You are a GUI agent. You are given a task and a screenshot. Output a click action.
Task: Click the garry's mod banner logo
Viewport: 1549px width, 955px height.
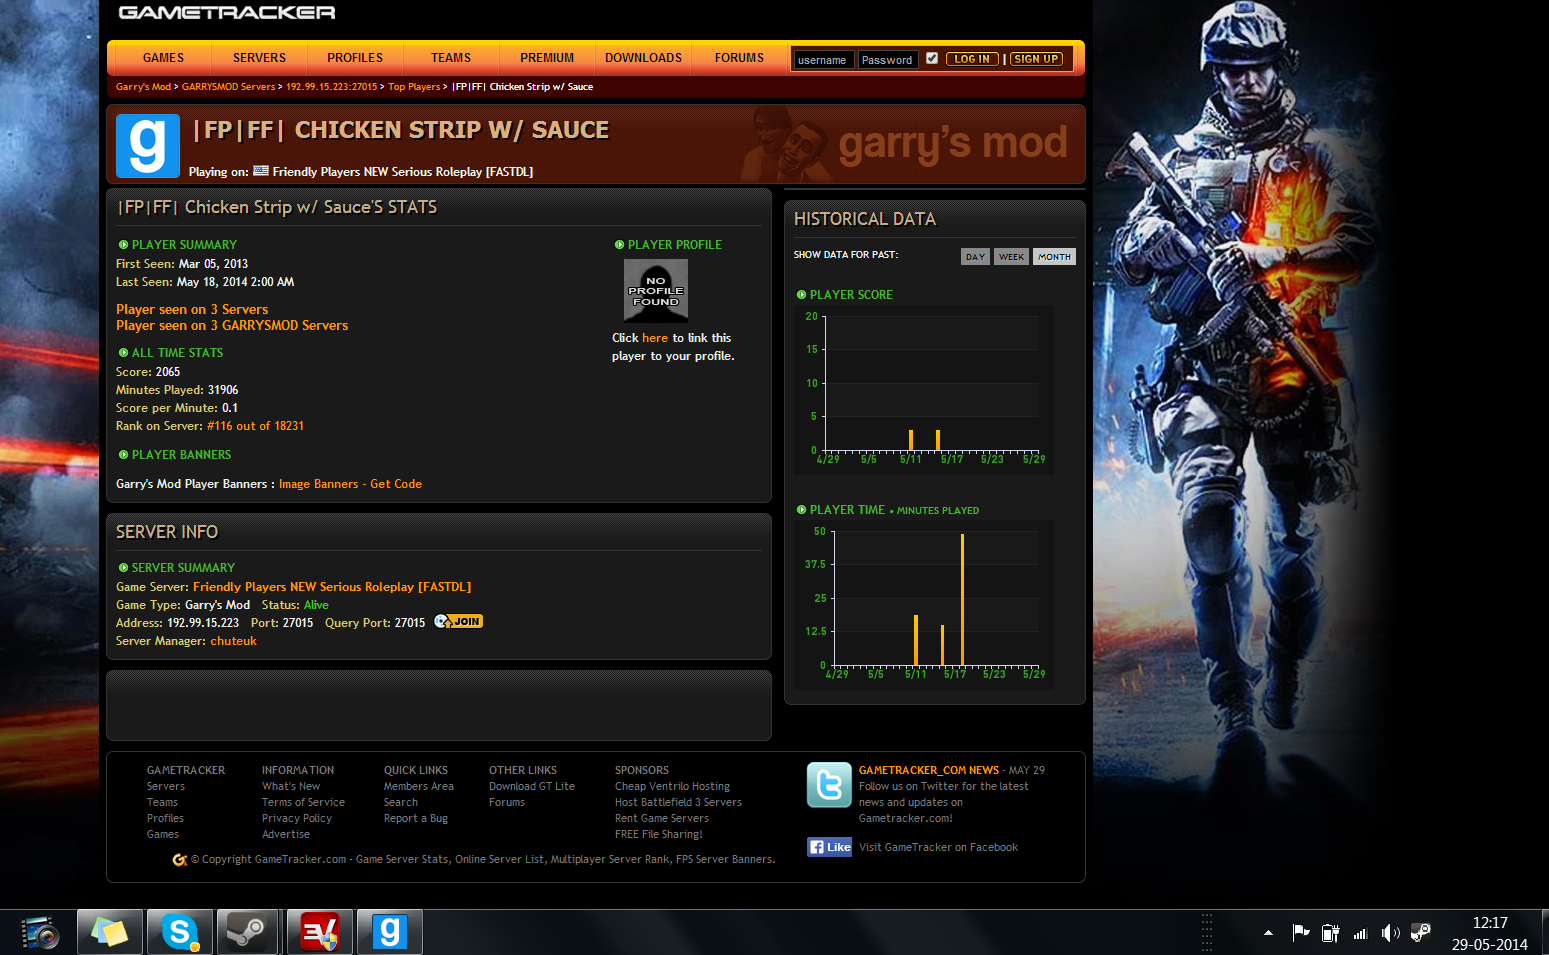[953, 143]
